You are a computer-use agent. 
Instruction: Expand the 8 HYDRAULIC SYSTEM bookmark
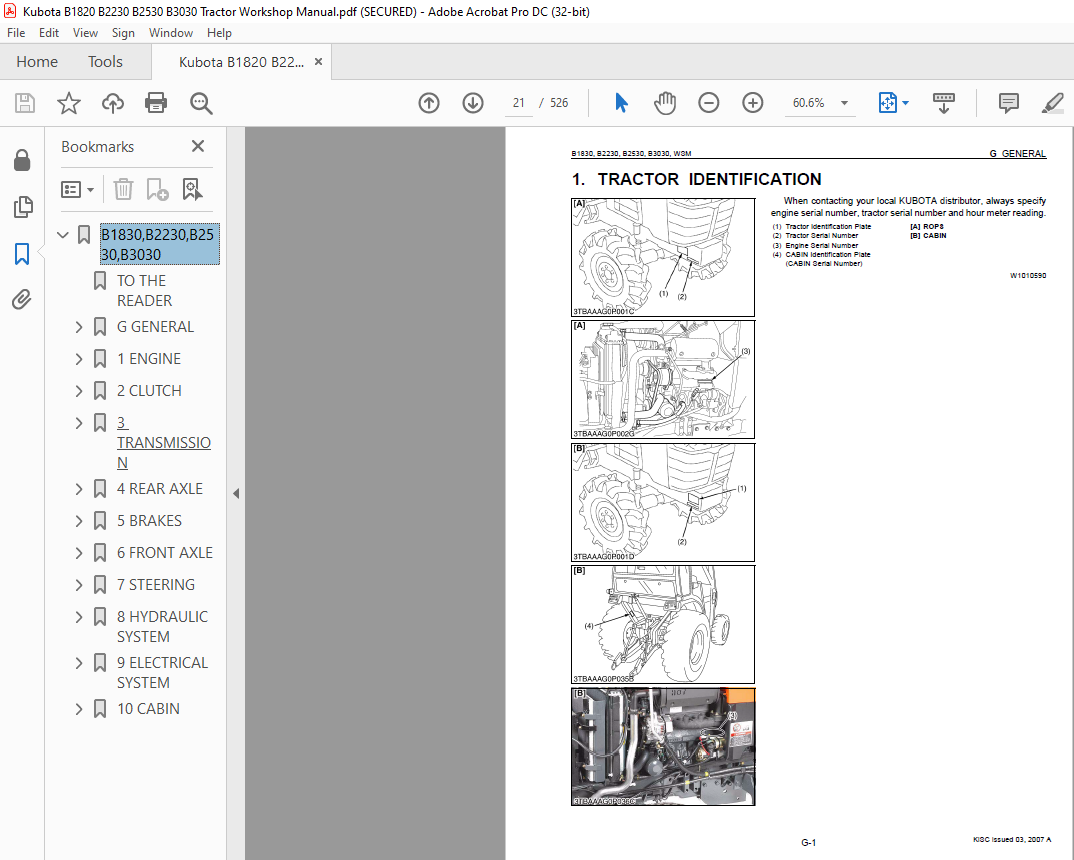click(x=79, y=617)
